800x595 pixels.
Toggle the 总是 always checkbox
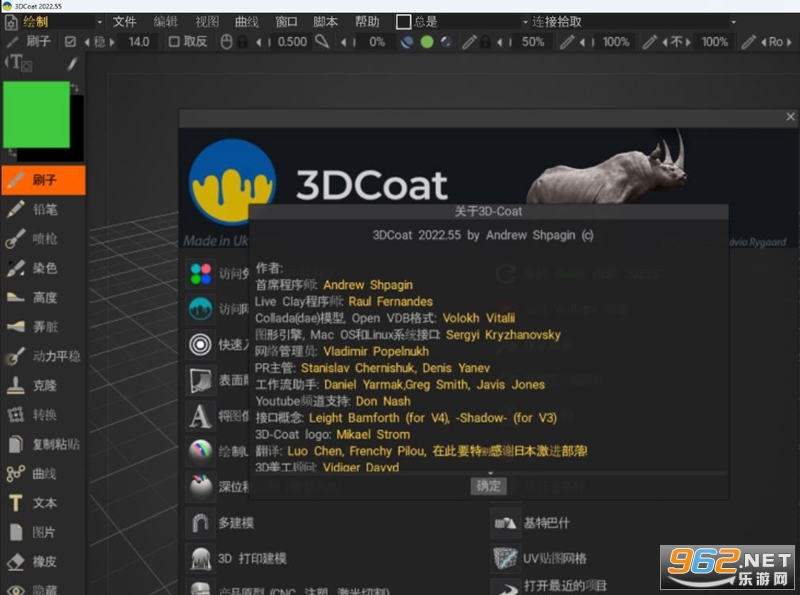point(404,22)
